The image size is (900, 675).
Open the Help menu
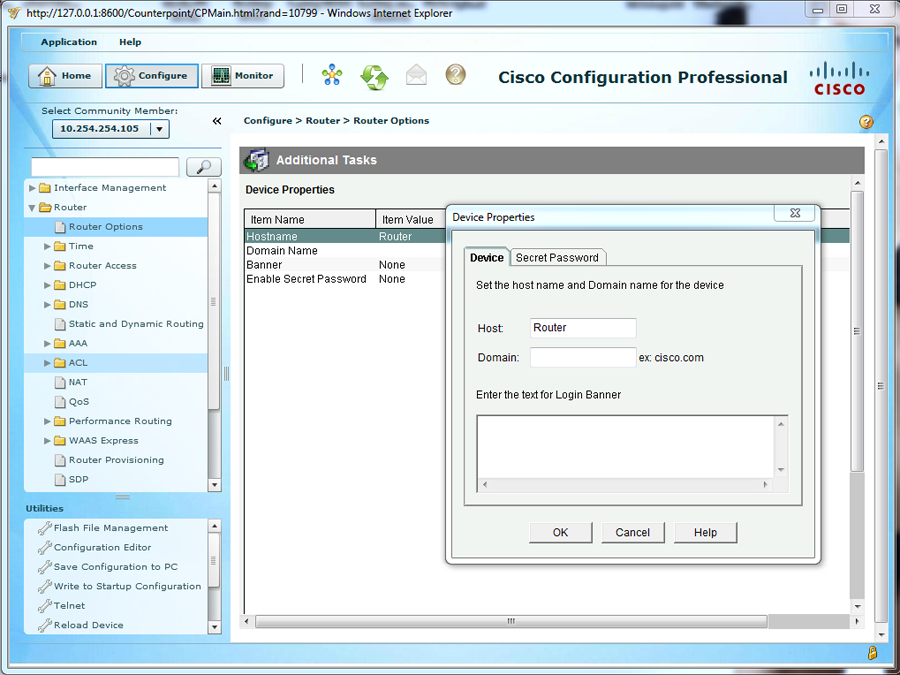pyautogui.click(x=130, y=42)
